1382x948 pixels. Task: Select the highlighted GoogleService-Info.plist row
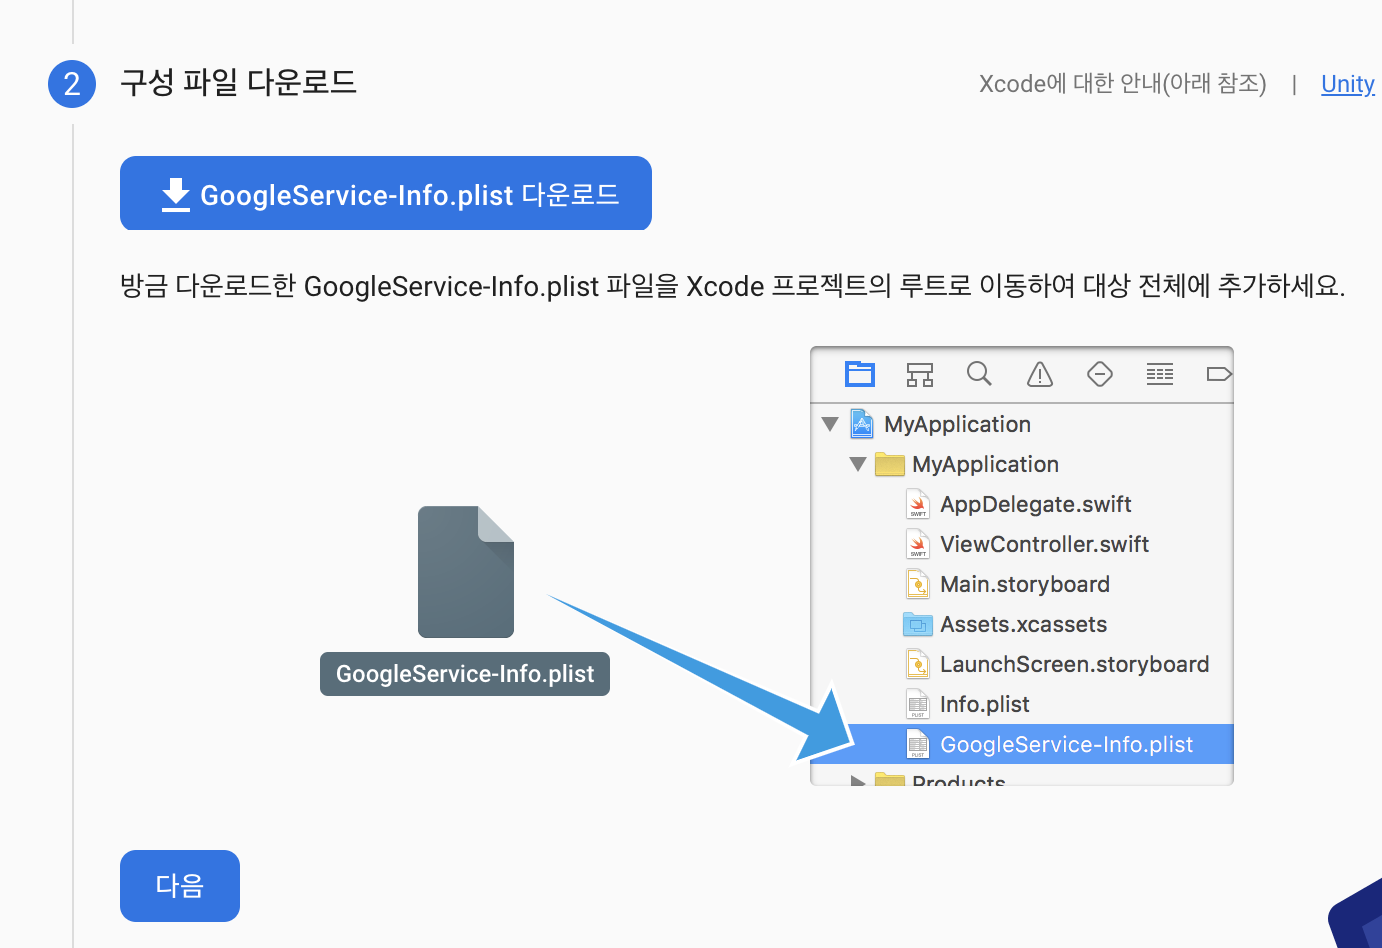[1022, 744]
